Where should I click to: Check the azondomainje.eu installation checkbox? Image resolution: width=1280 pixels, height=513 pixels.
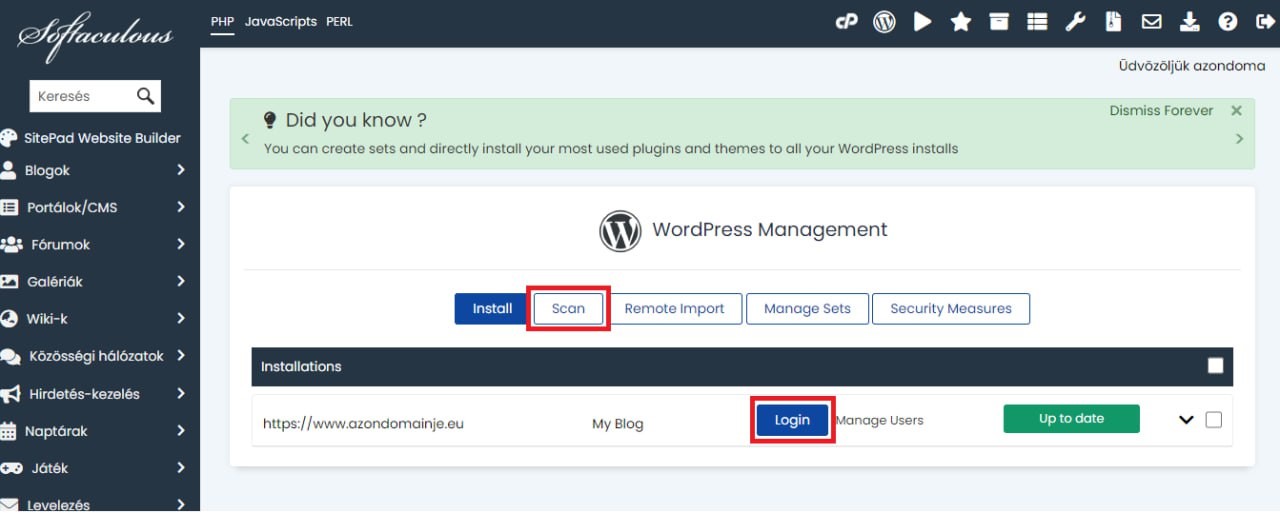coord(1214,420)
